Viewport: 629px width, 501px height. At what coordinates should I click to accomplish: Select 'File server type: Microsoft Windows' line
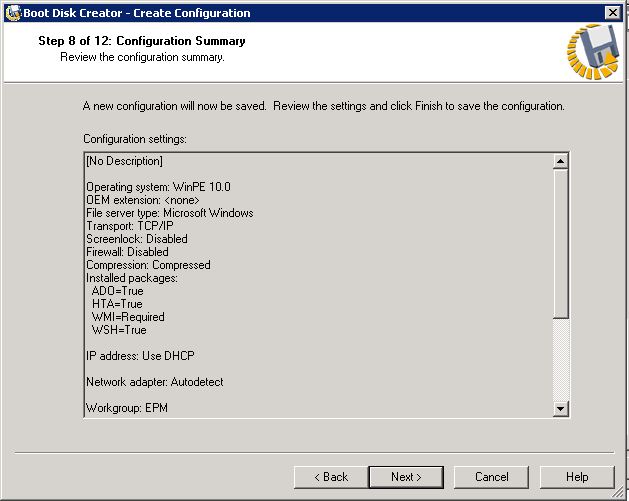pyautogui.click(x=170, y=213)
